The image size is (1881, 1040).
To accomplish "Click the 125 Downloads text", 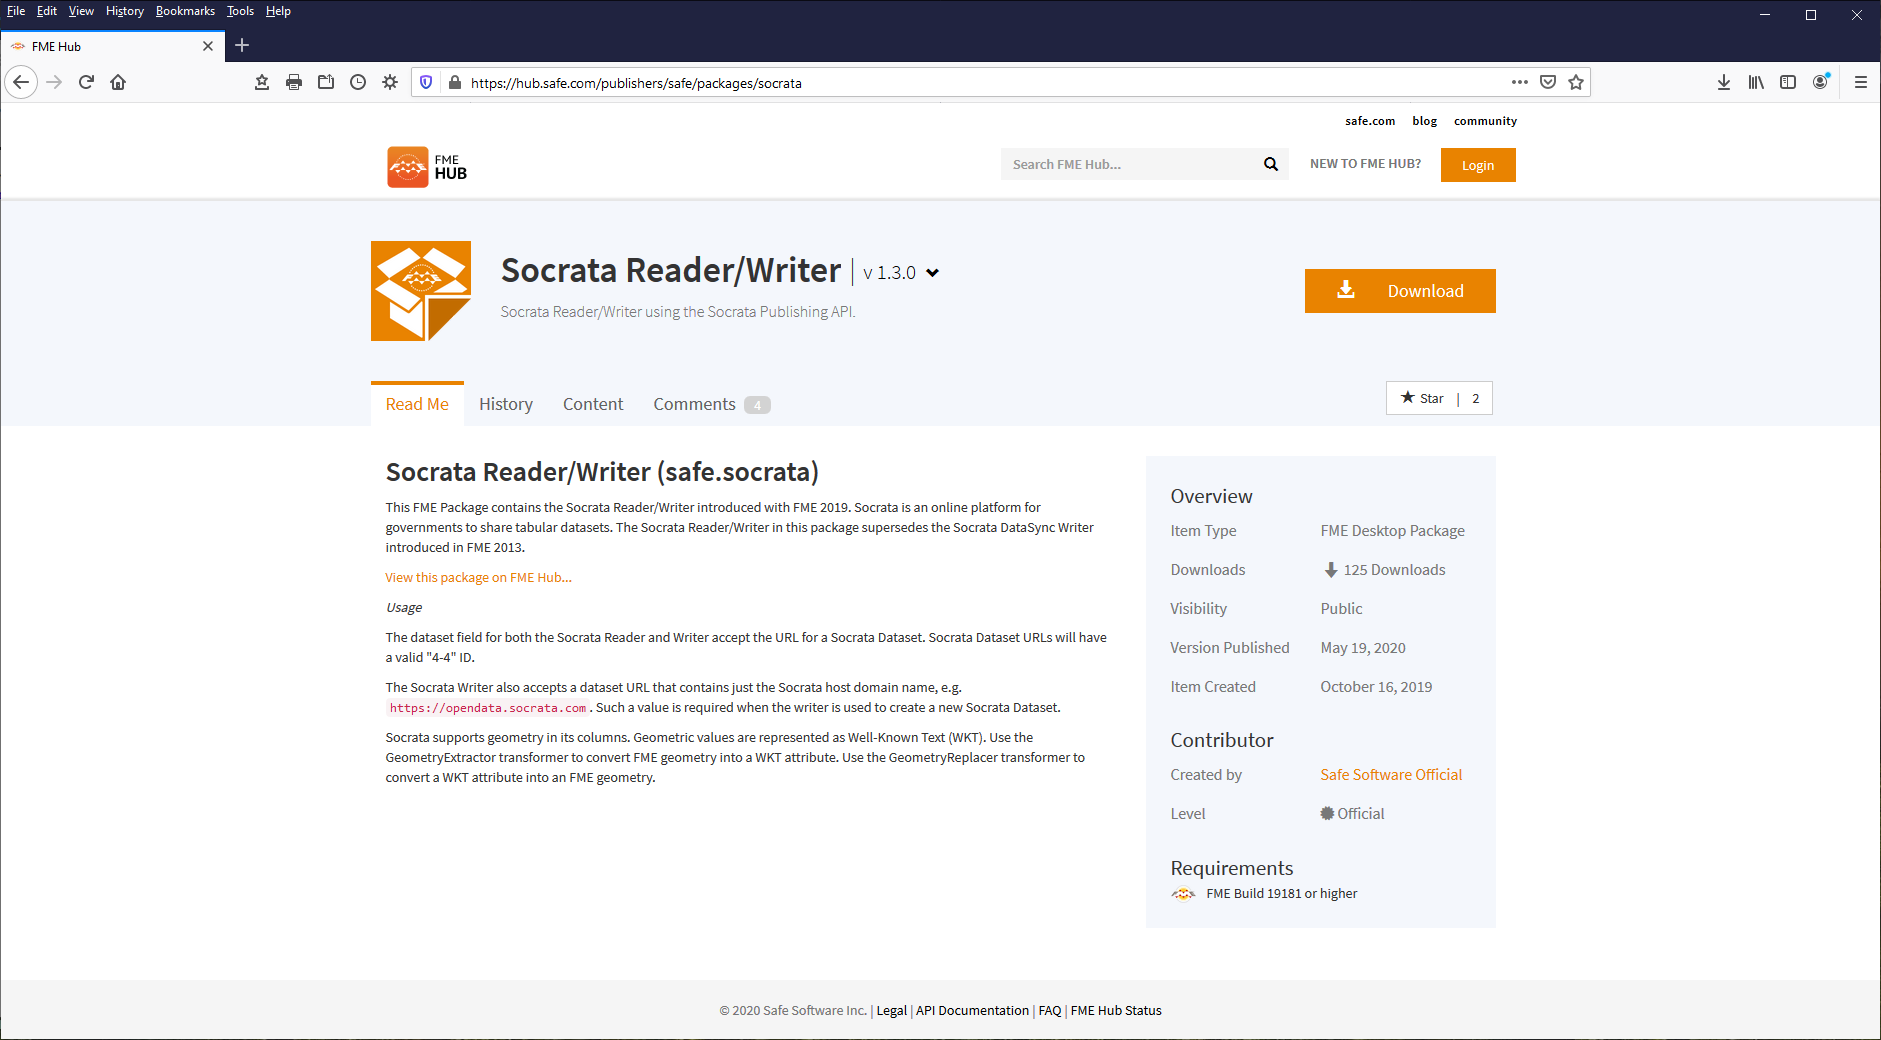I will (x=1394, y=570).
